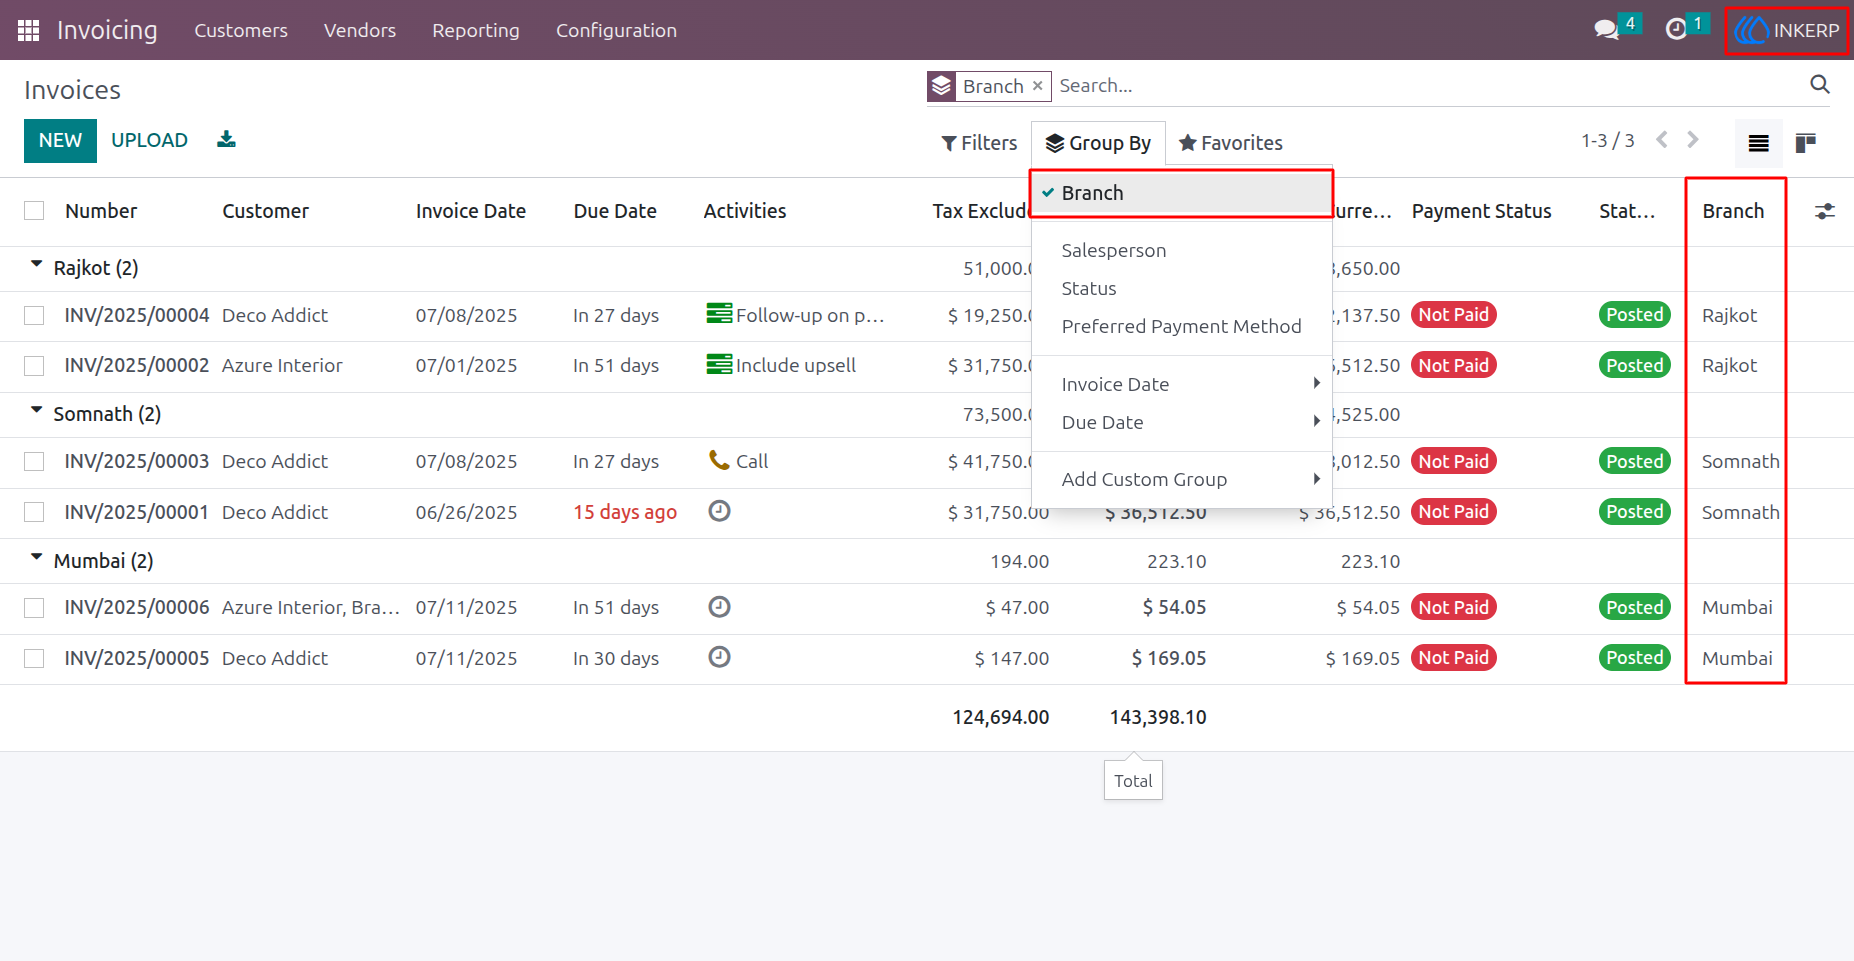Screen dimensions: 1854x961
Task: Open the Reporting menu
Action: [476, 30]
